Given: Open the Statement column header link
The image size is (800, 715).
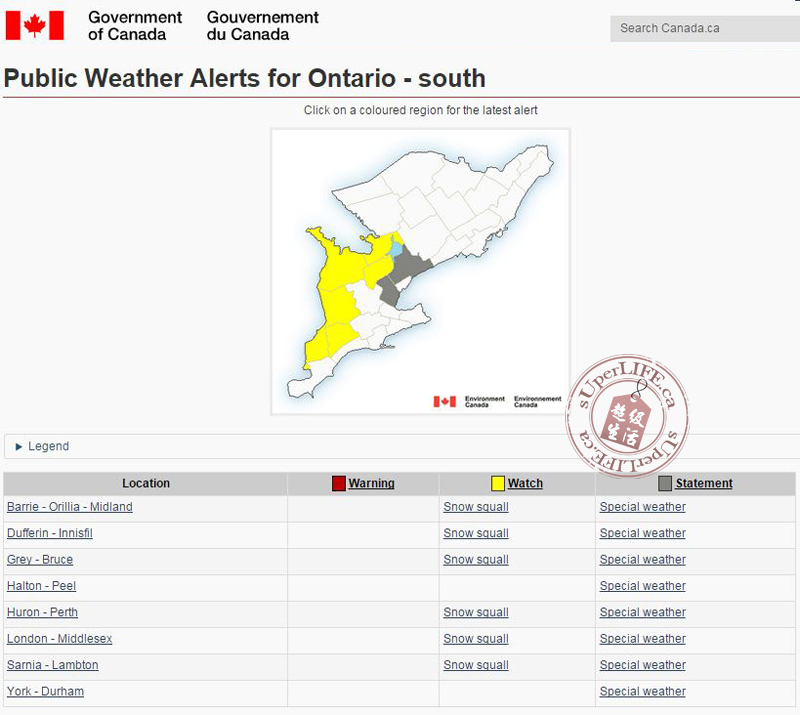Looking at the screenshot, I should pyautogui.click(x=704, y=484).
